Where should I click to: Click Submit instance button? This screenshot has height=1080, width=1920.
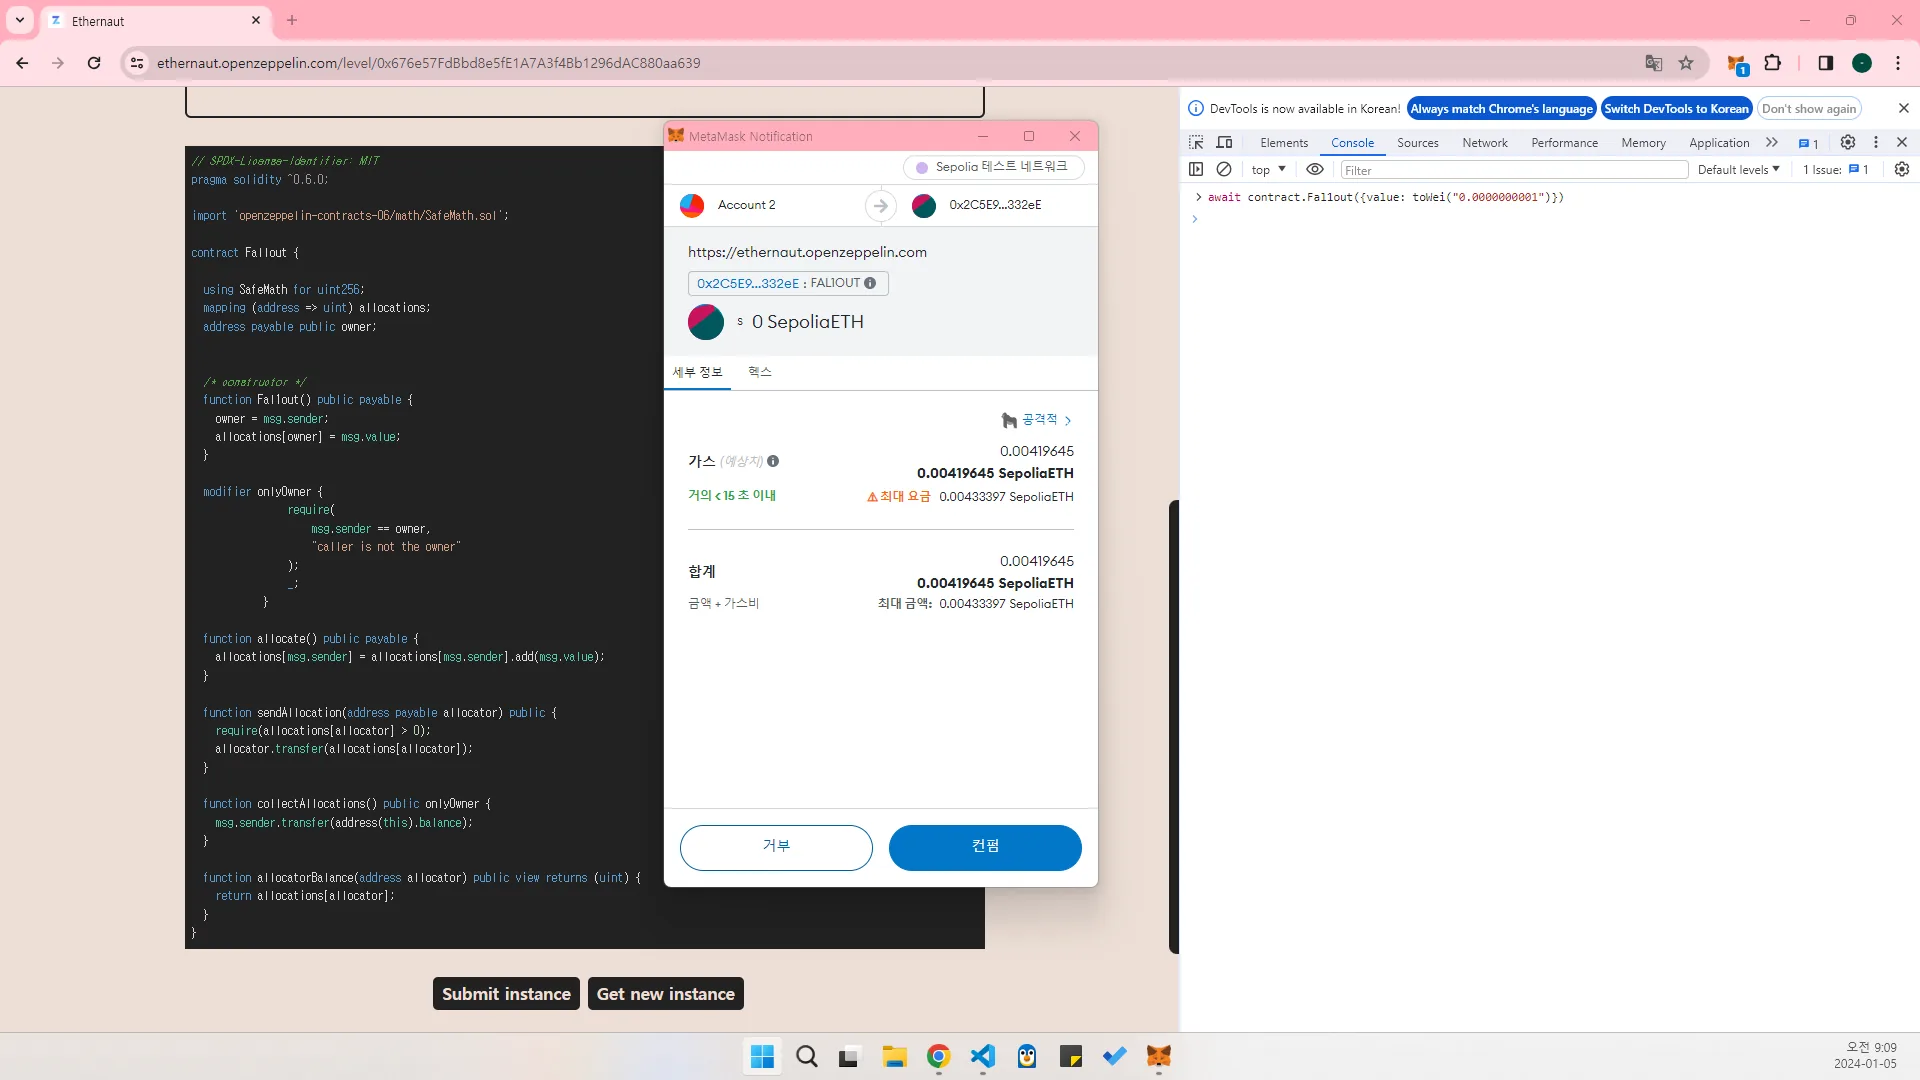(x=506, y=994)
